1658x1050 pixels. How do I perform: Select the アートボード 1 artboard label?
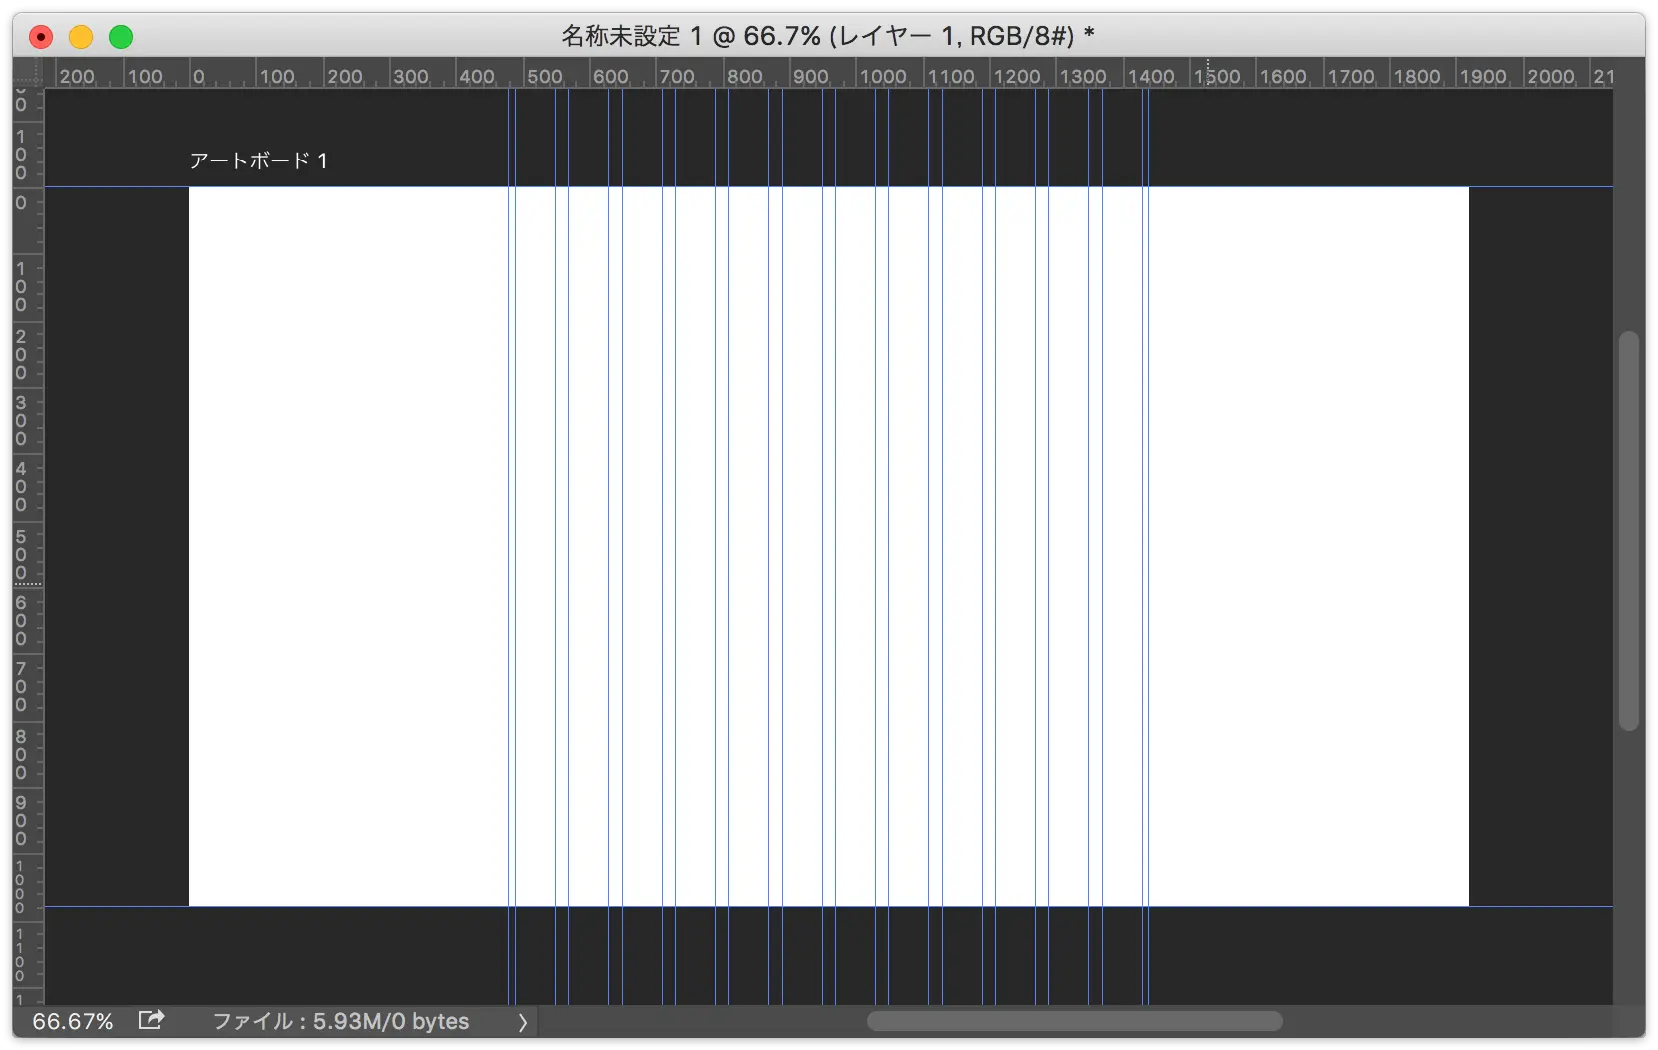tap(258, 161)
